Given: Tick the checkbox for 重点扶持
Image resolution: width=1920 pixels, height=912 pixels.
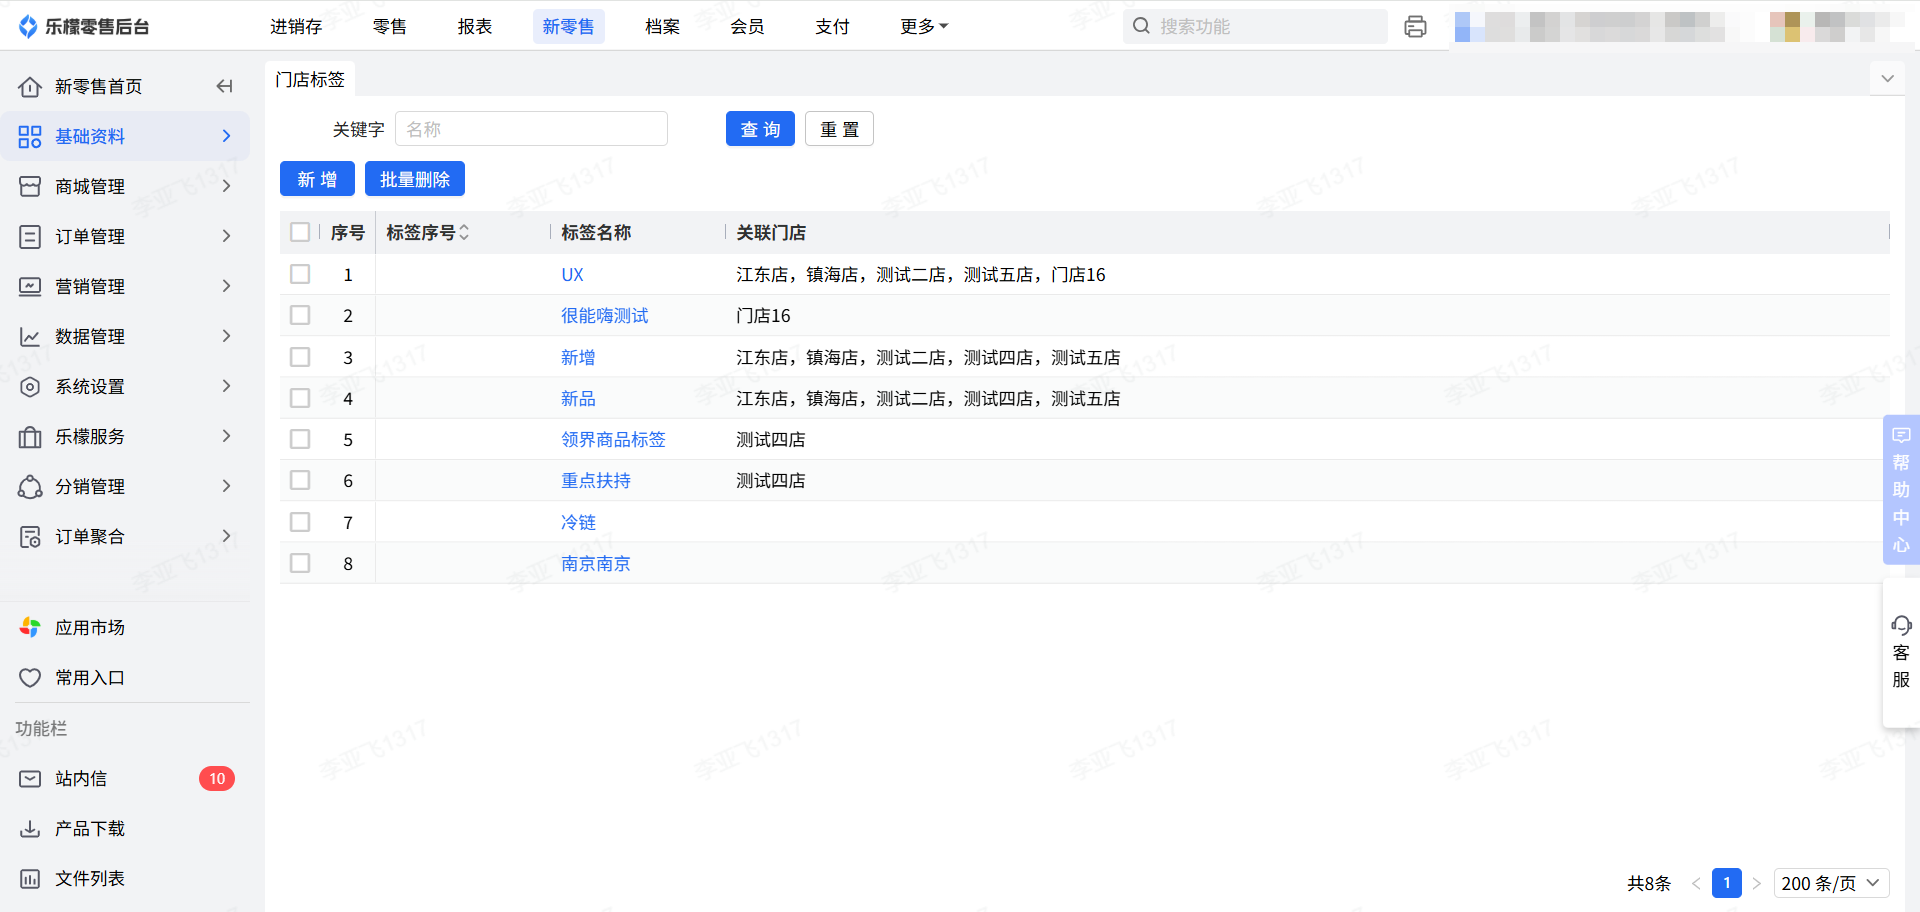Looking at the screenshot, I should pyautogui.click(x=300, y=480).
